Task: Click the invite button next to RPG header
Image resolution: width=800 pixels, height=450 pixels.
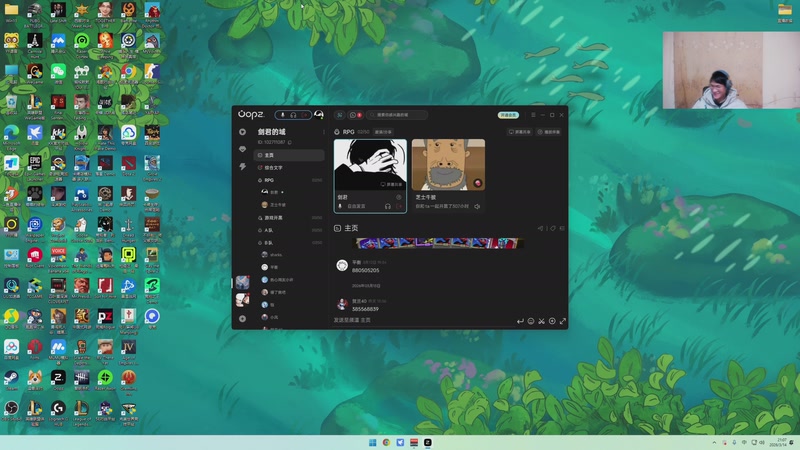Action: [384, 132]
